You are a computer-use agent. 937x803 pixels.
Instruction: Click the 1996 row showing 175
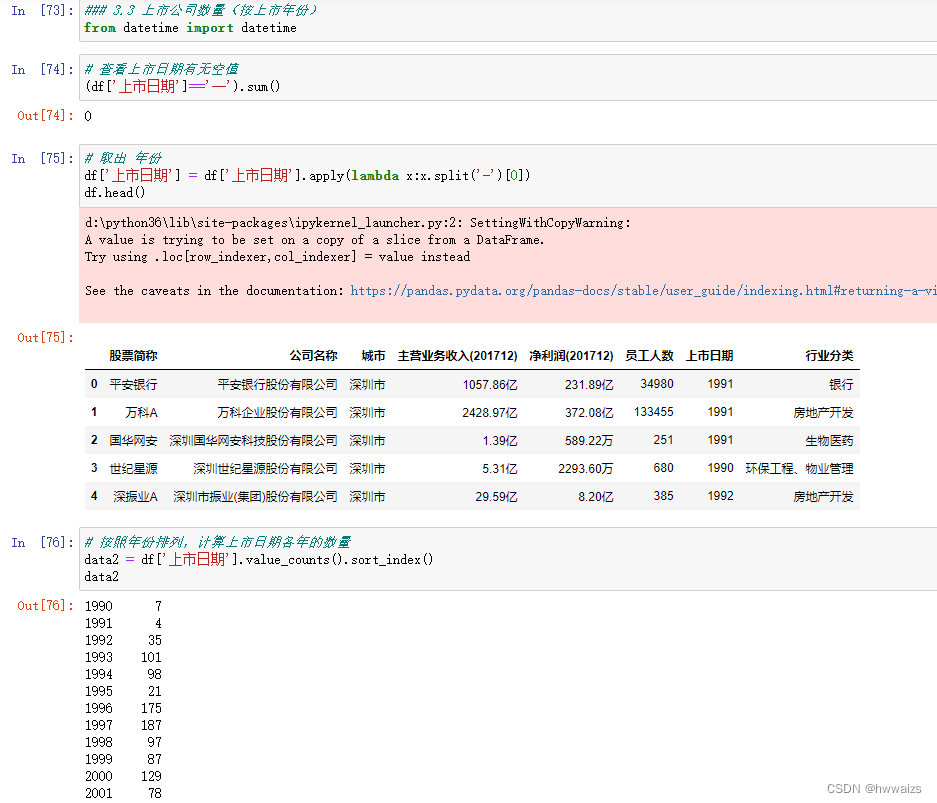click(123, 708)
